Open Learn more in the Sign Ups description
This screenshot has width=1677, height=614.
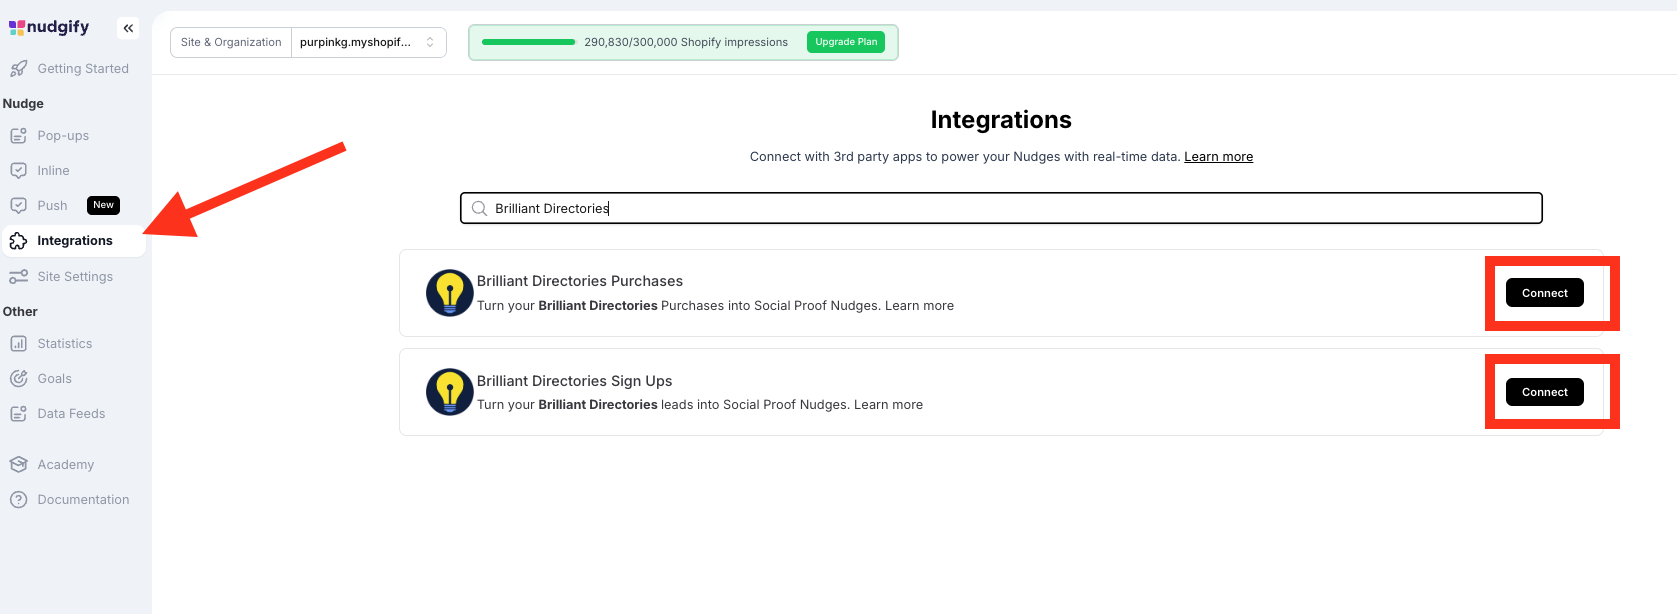(888, 404)
